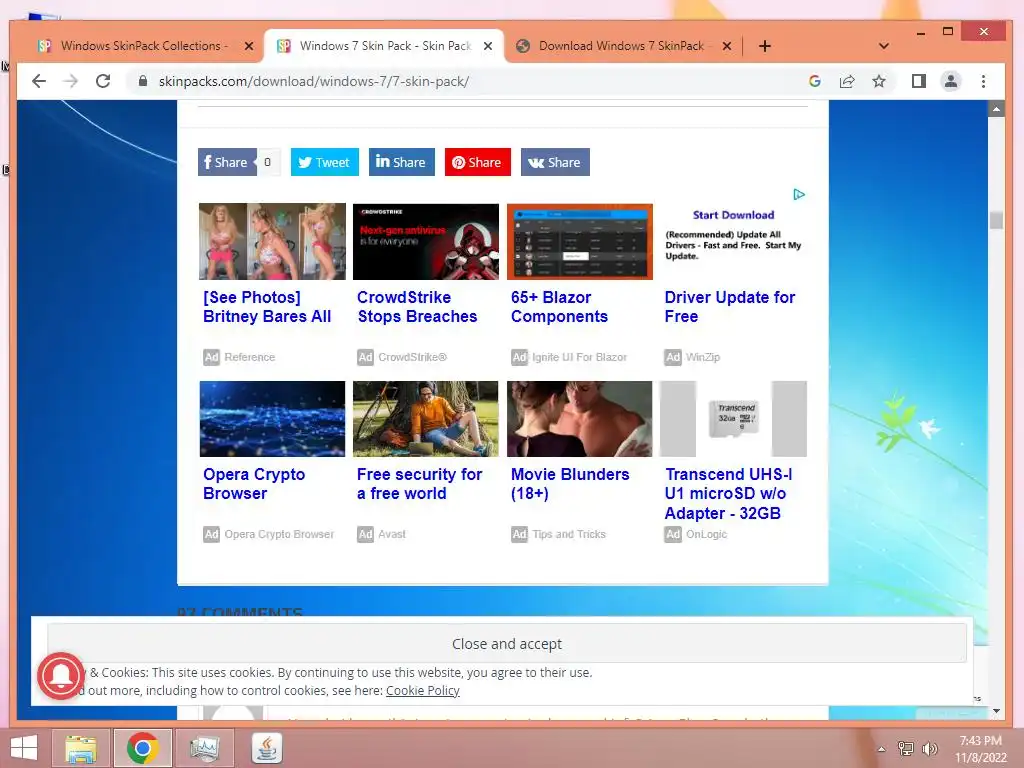Open File Explorer from taskbar
The width and height of the screenshot is (1024, 768).
[x=81, y=748]
